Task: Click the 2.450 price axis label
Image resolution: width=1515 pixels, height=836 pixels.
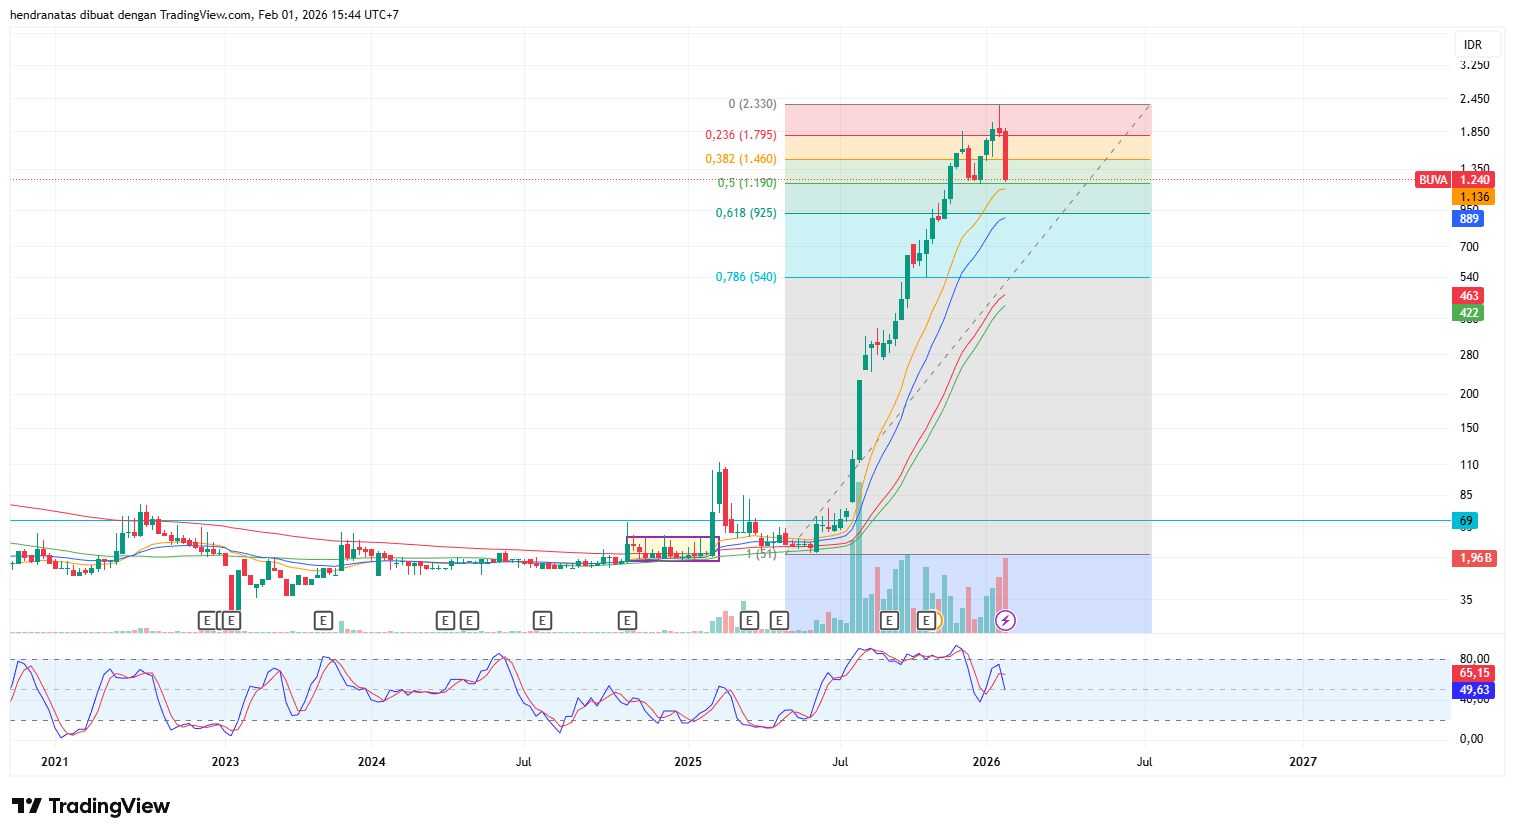Action: [1474, 99]
